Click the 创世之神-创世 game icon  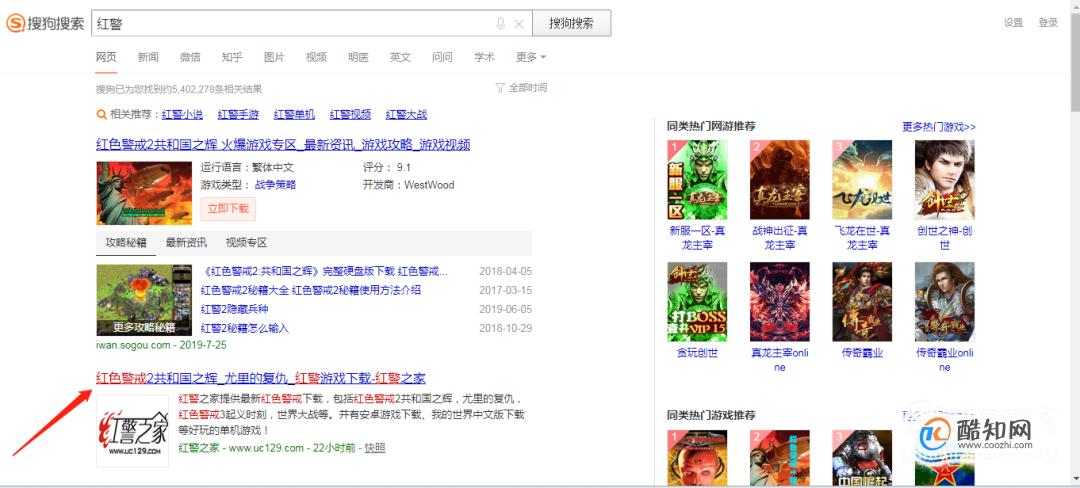point(945,180)
